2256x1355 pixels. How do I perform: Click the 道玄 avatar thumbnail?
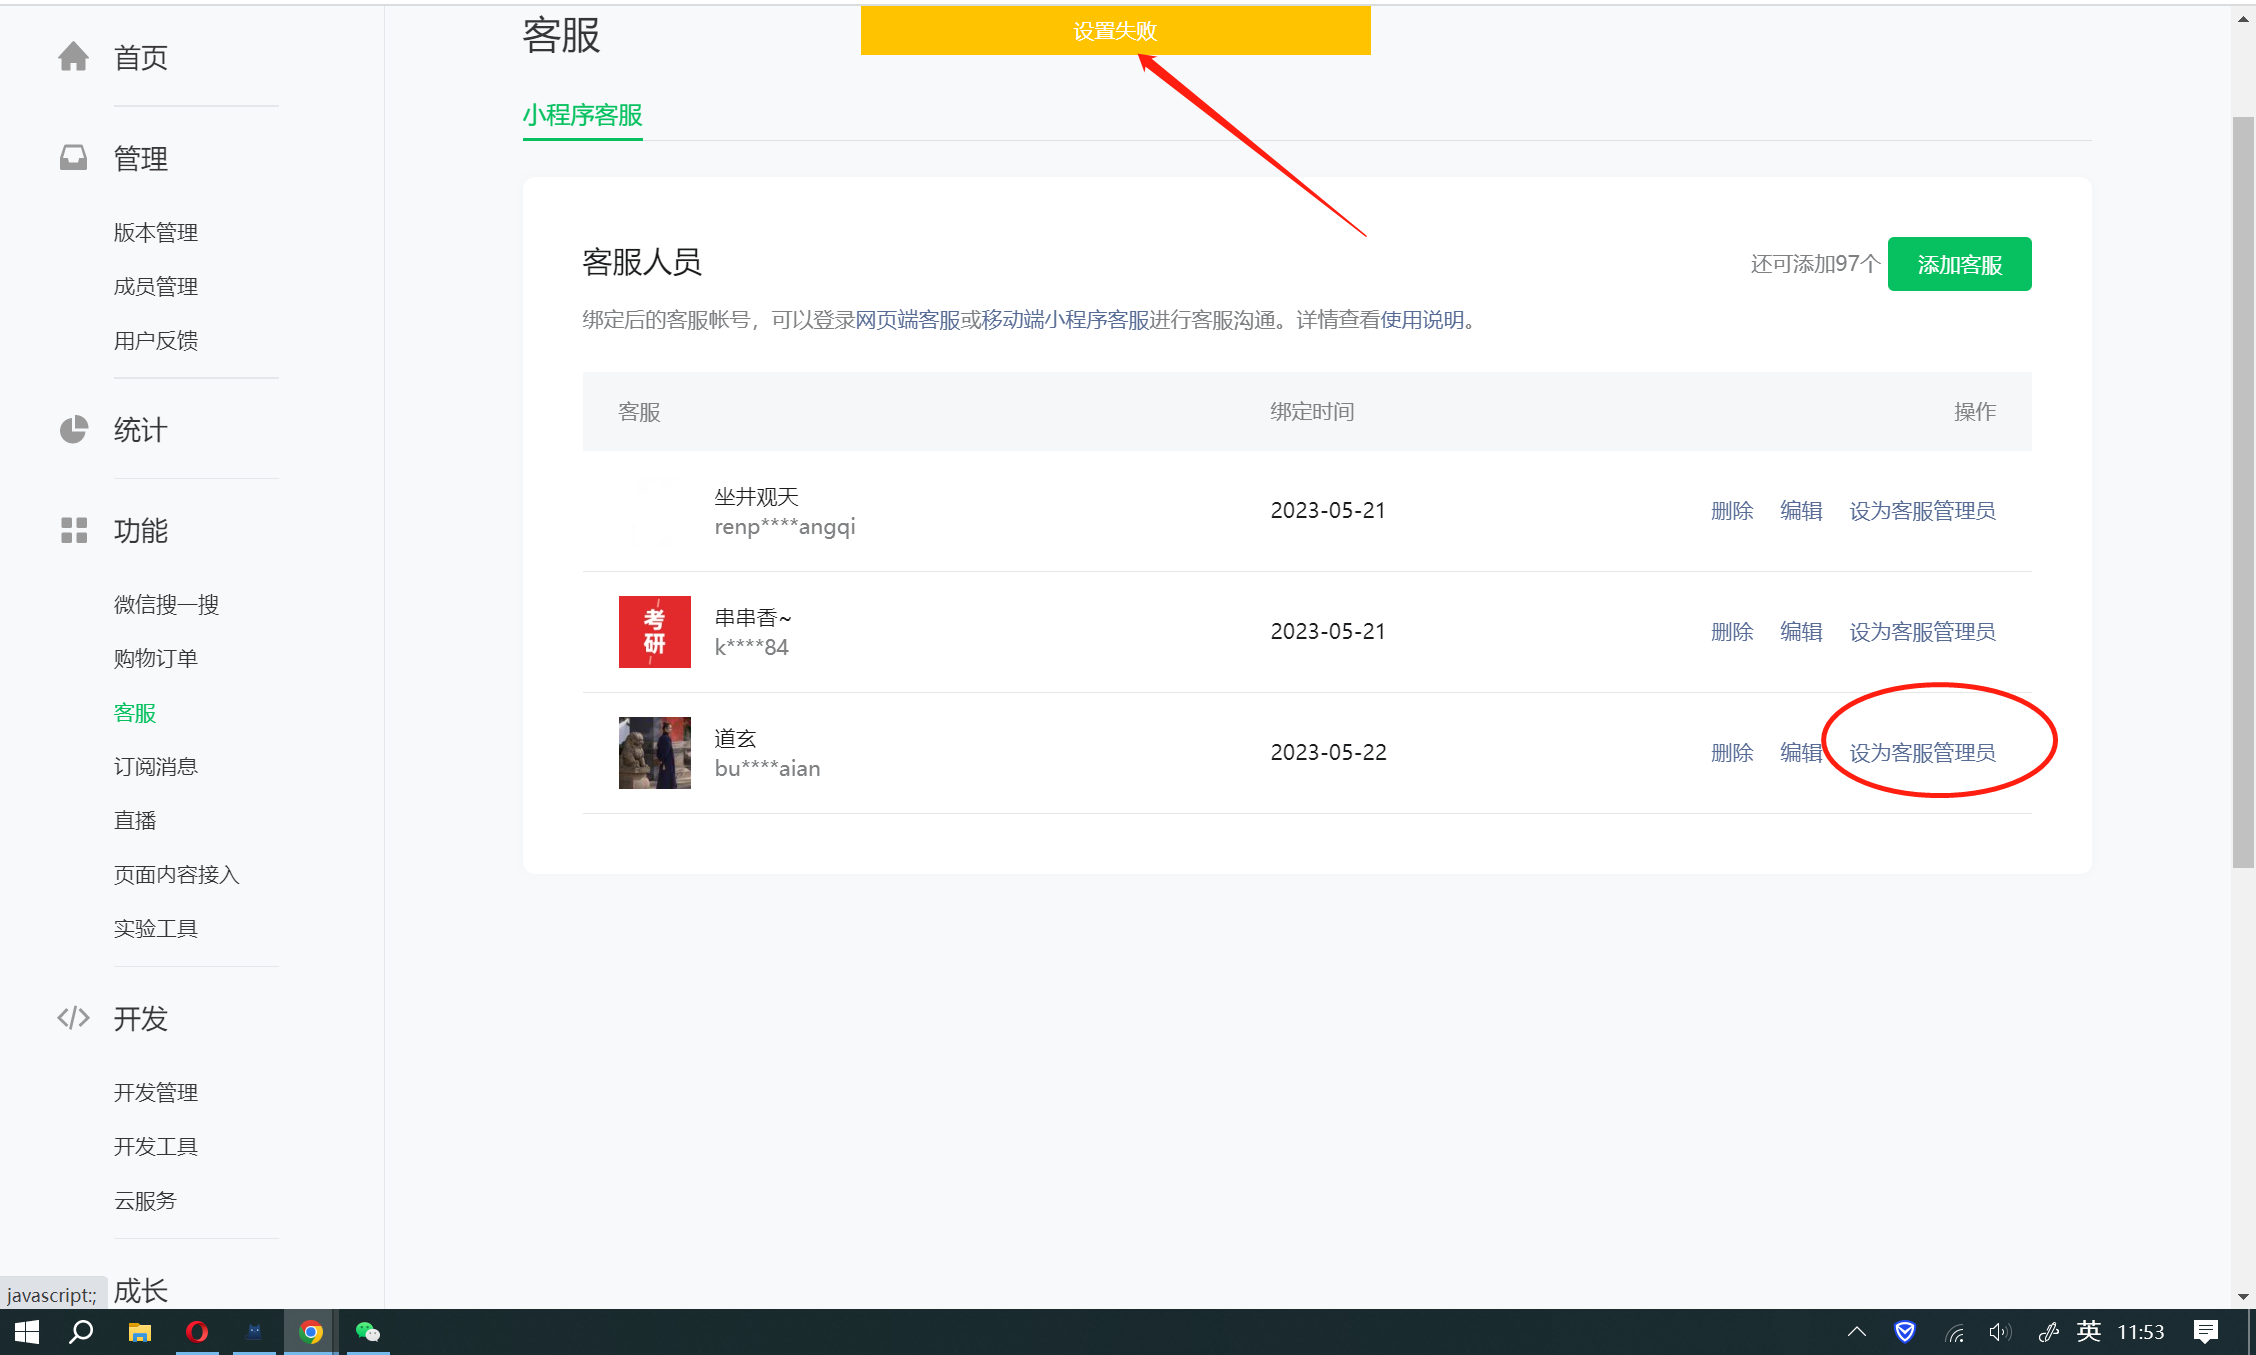[654, 753]
